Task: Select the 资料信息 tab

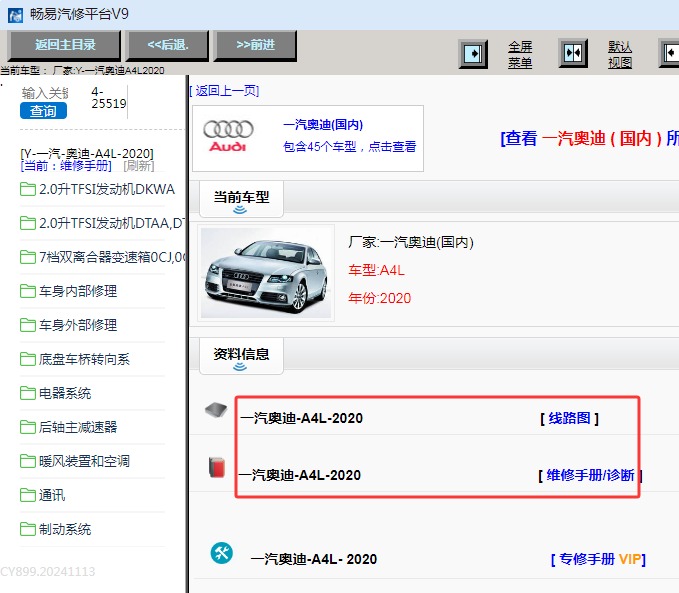Action: coord(241,356)
